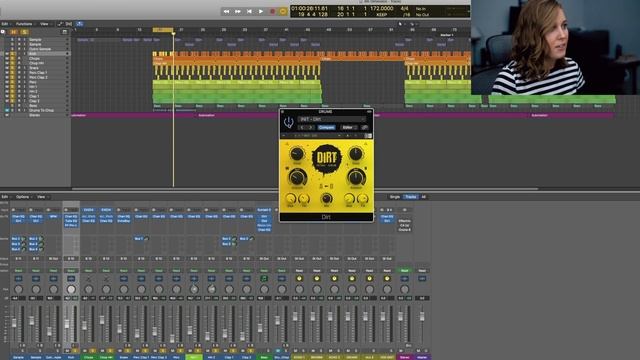Switch mixer to All view
Viewport: 640px width, 360px height.
click(x=424, y=197)
